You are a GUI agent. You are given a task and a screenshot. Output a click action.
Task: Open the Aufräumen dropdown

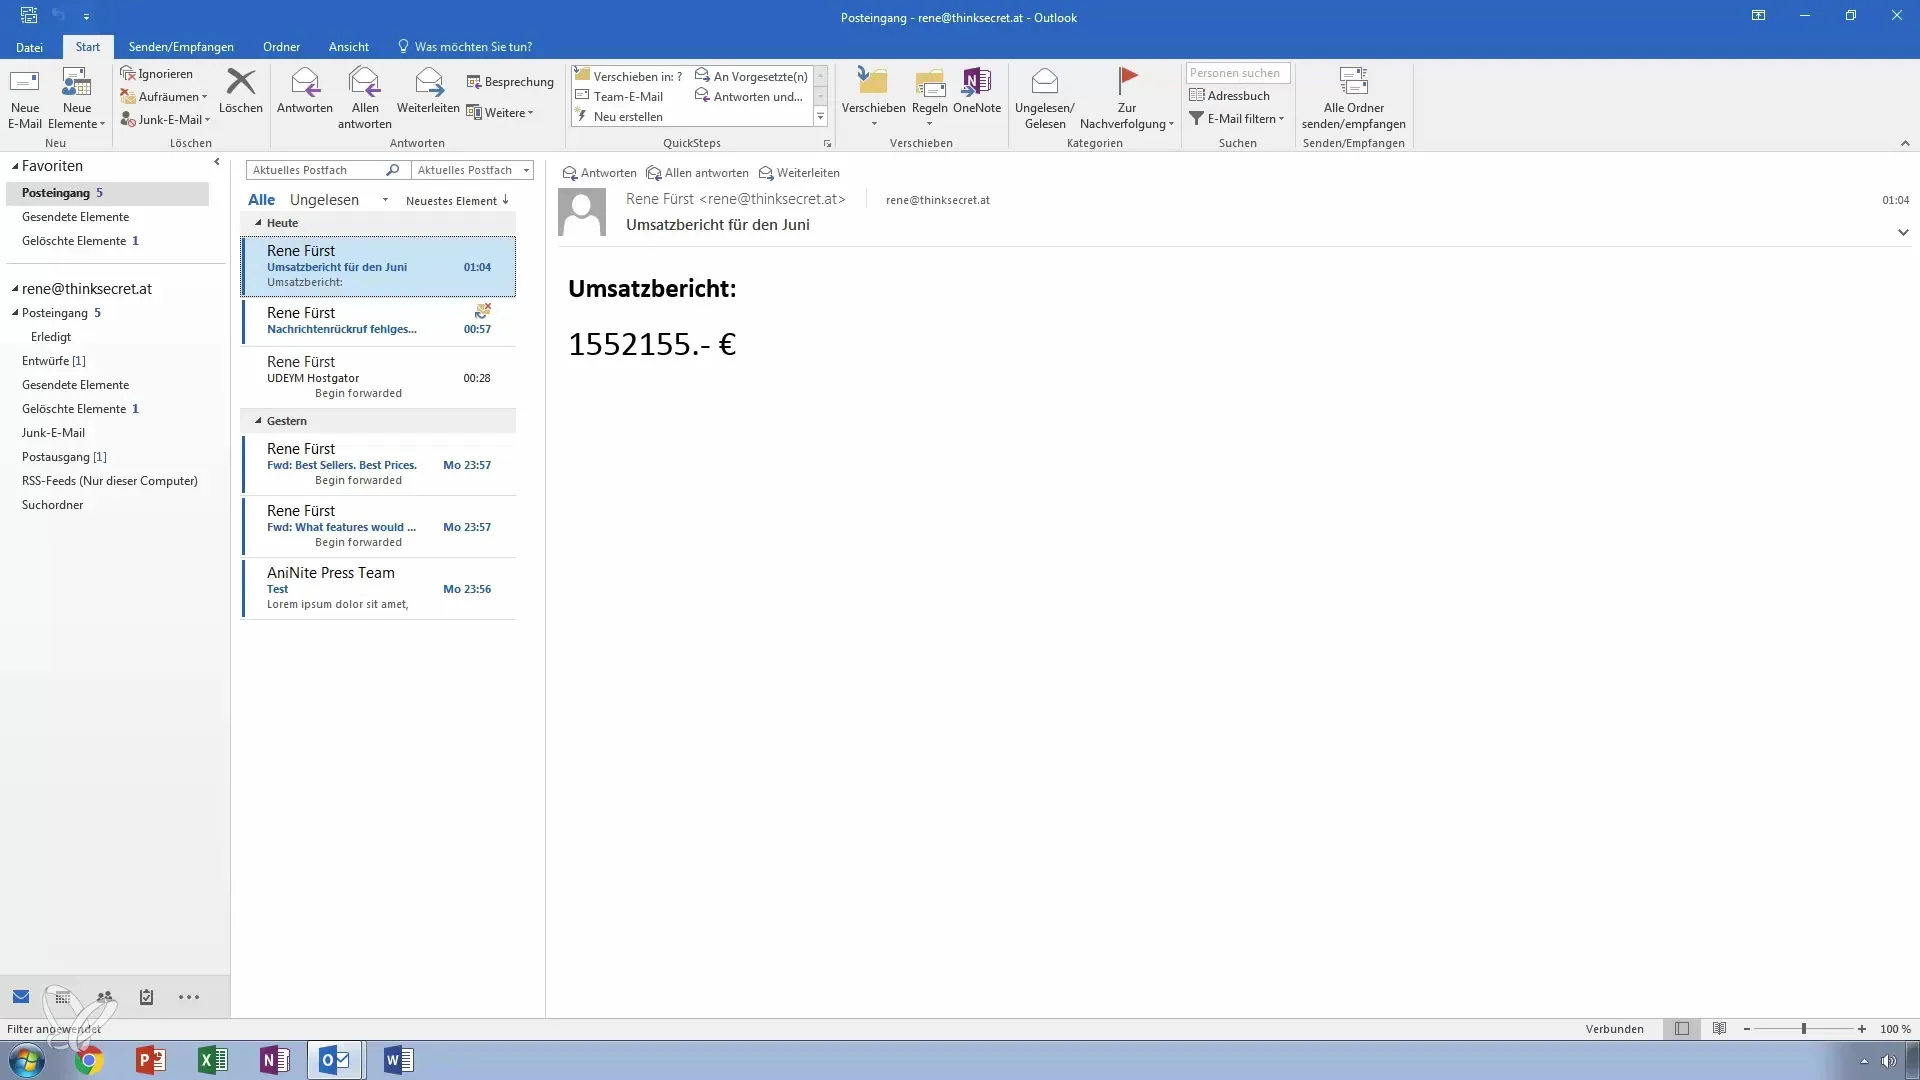(164, 97)
